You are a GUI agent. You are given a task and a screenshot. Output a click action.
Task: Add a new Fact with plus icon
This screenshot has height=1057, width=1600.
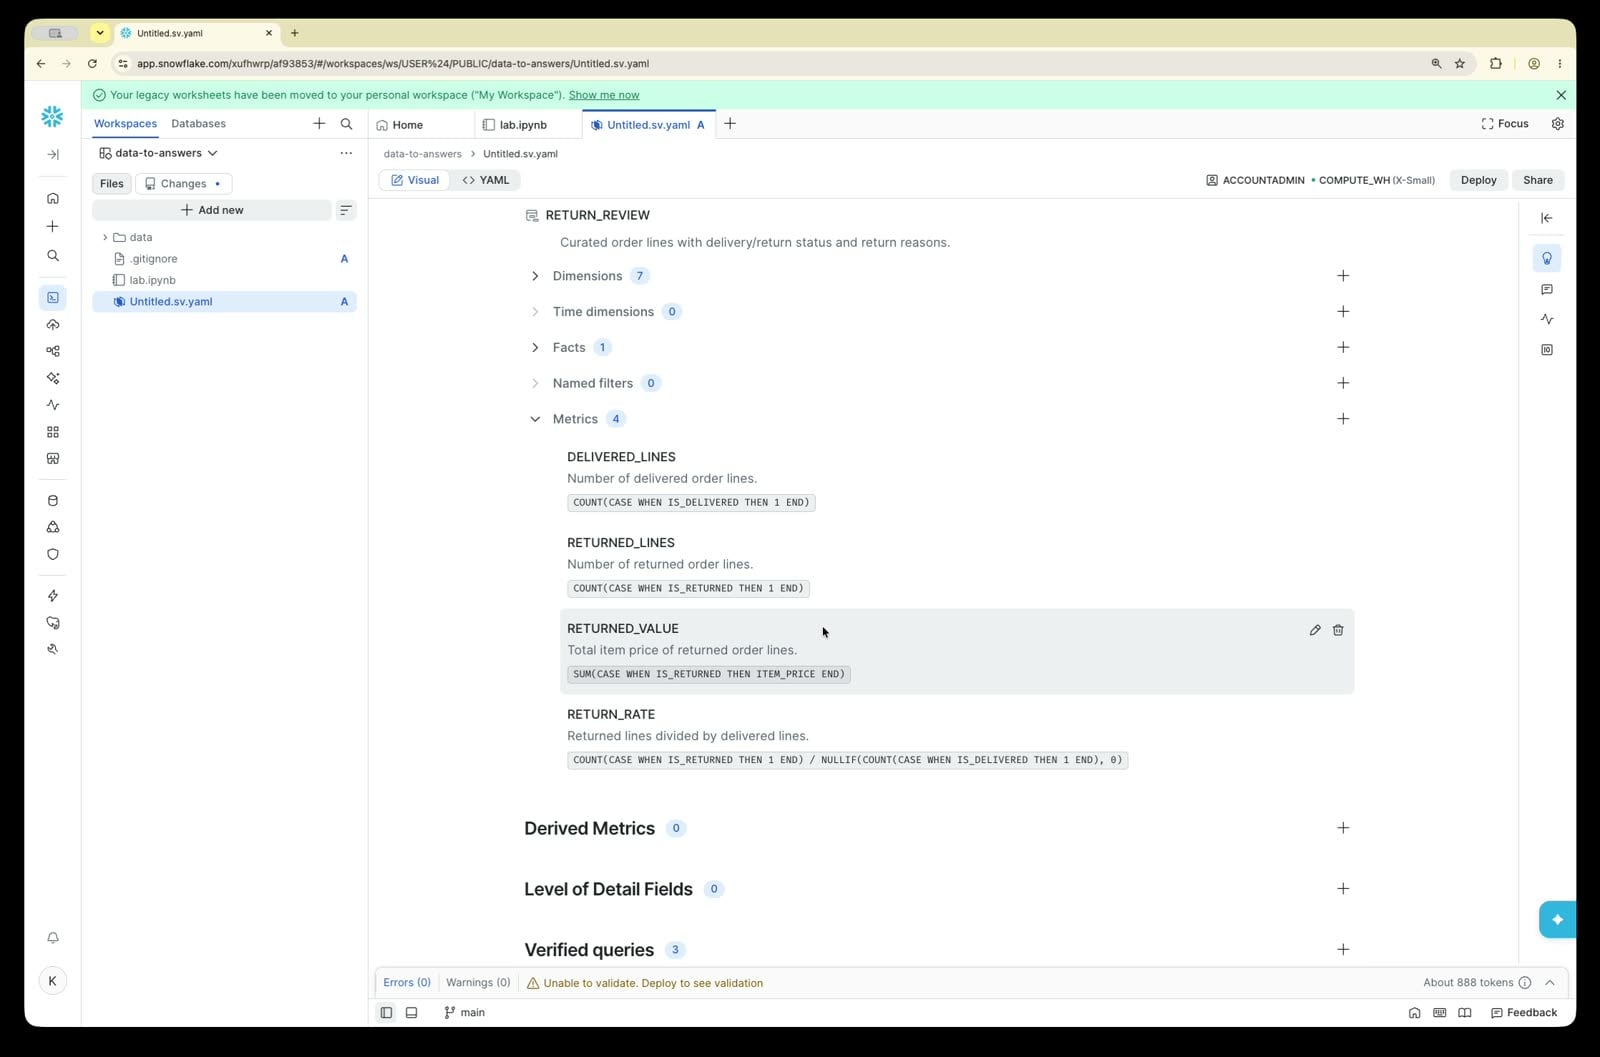(1343, 347)
